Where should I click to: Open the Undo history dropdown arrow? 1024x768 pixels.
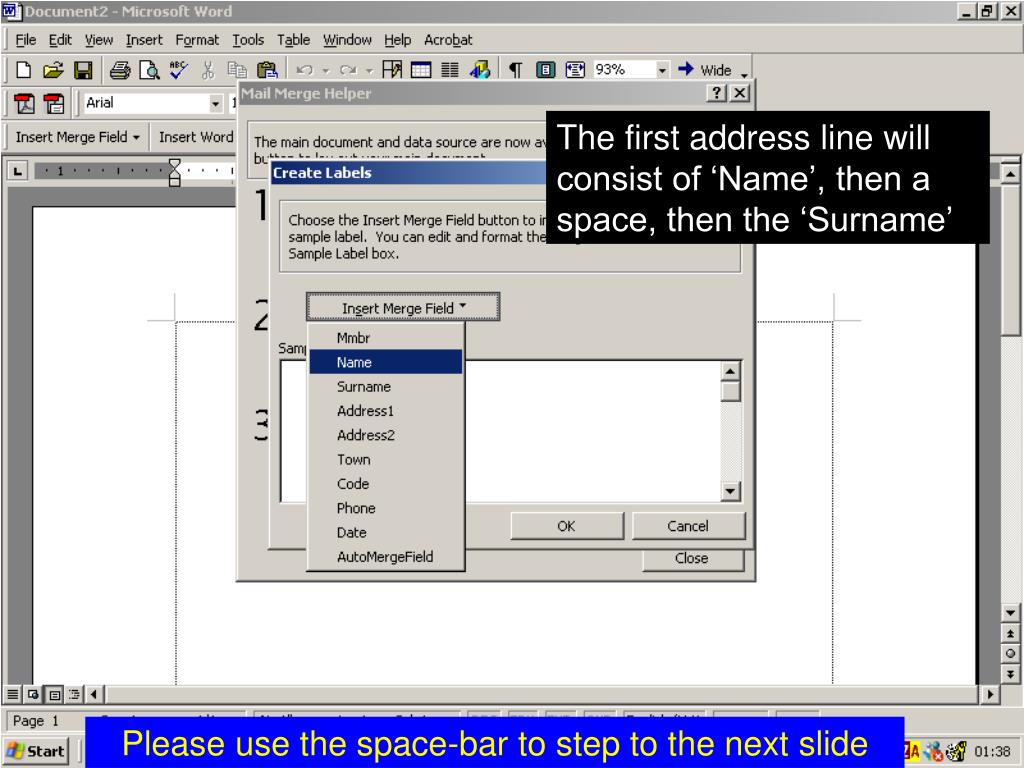pyautogui.click(x=325, y=70)
